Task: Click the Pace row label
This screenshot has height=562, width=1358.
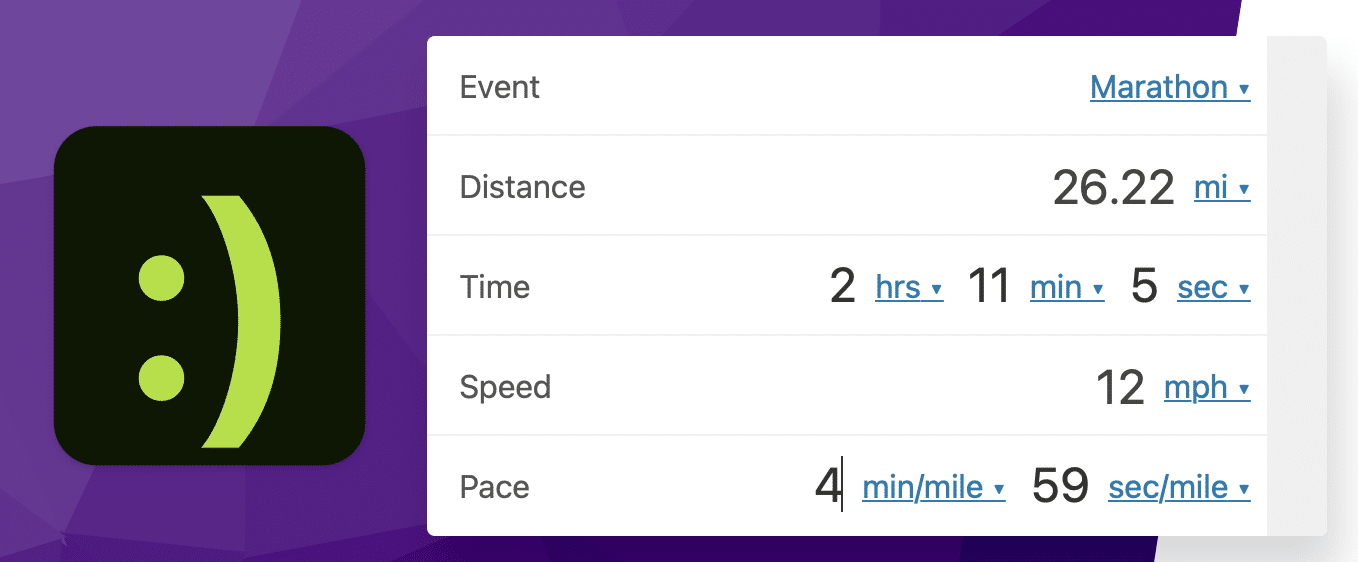Action: [x=494, y=488]
